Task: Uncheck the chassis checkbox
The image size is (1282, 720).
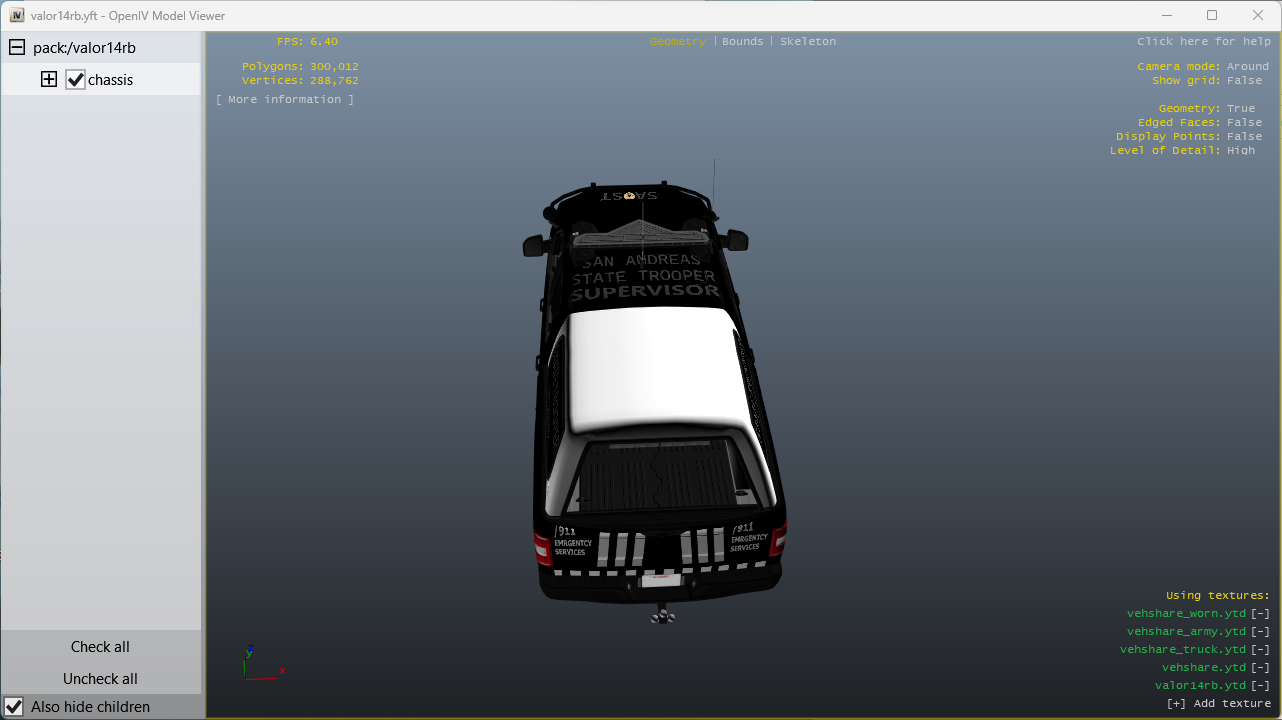Action: [76, 80]
